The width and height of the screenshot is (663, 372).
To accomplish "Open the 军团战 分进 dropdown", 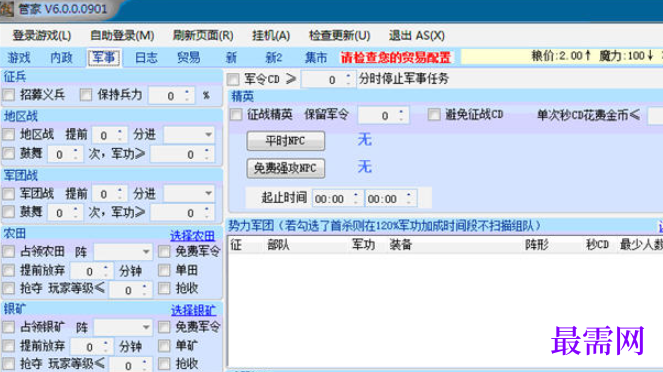I will click(188, 194).
